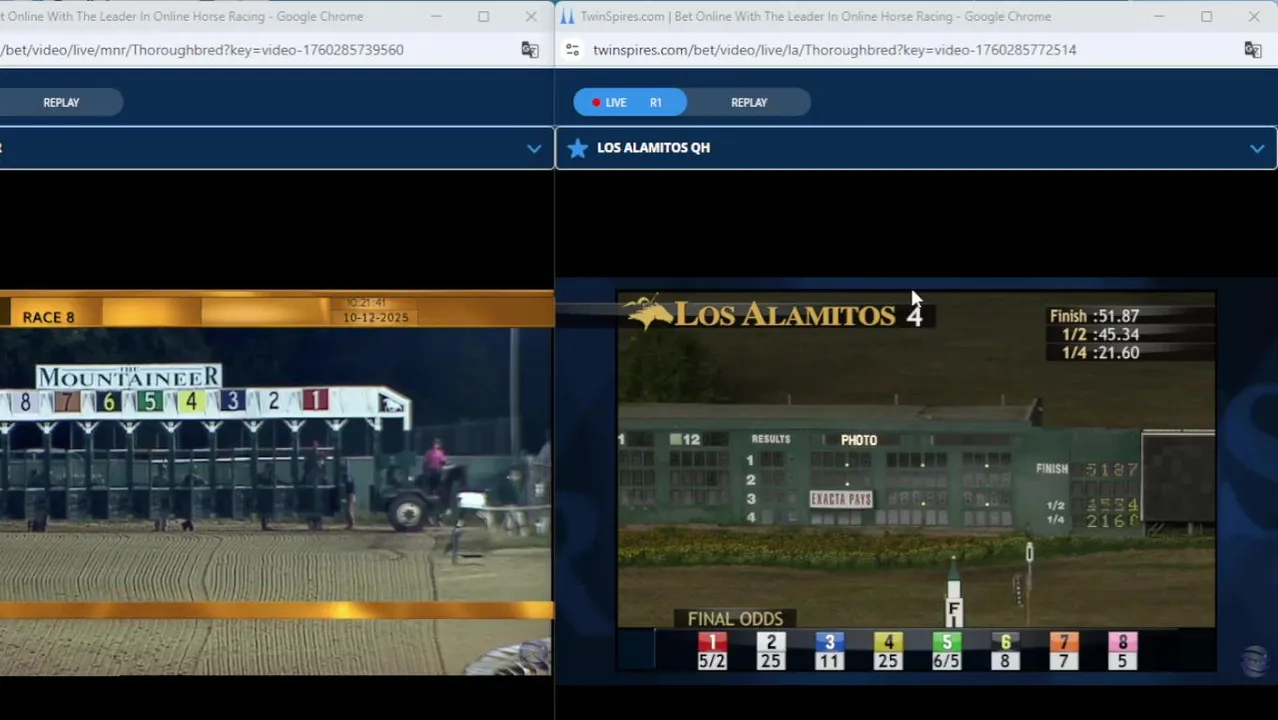Minimize the left Chrome window

click(436, 16)
